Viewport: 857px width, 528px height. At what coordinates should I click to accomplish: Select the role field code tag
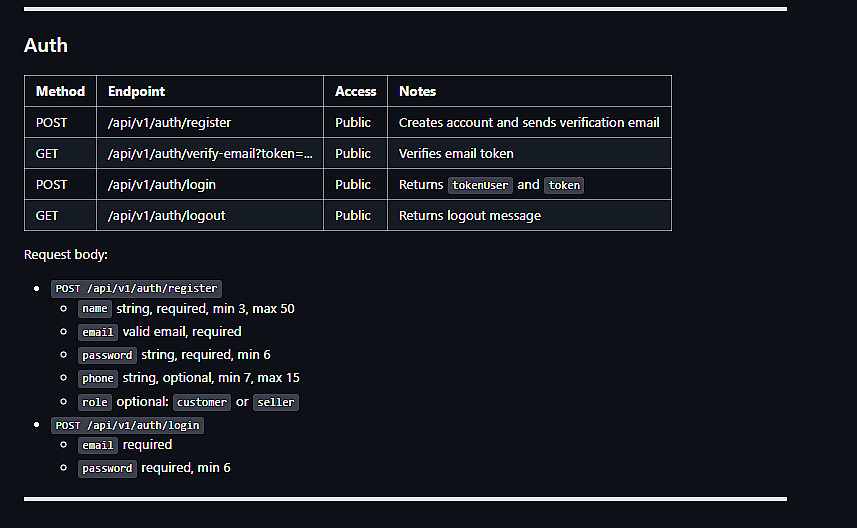pyautogui.click(x=95, y=402)
